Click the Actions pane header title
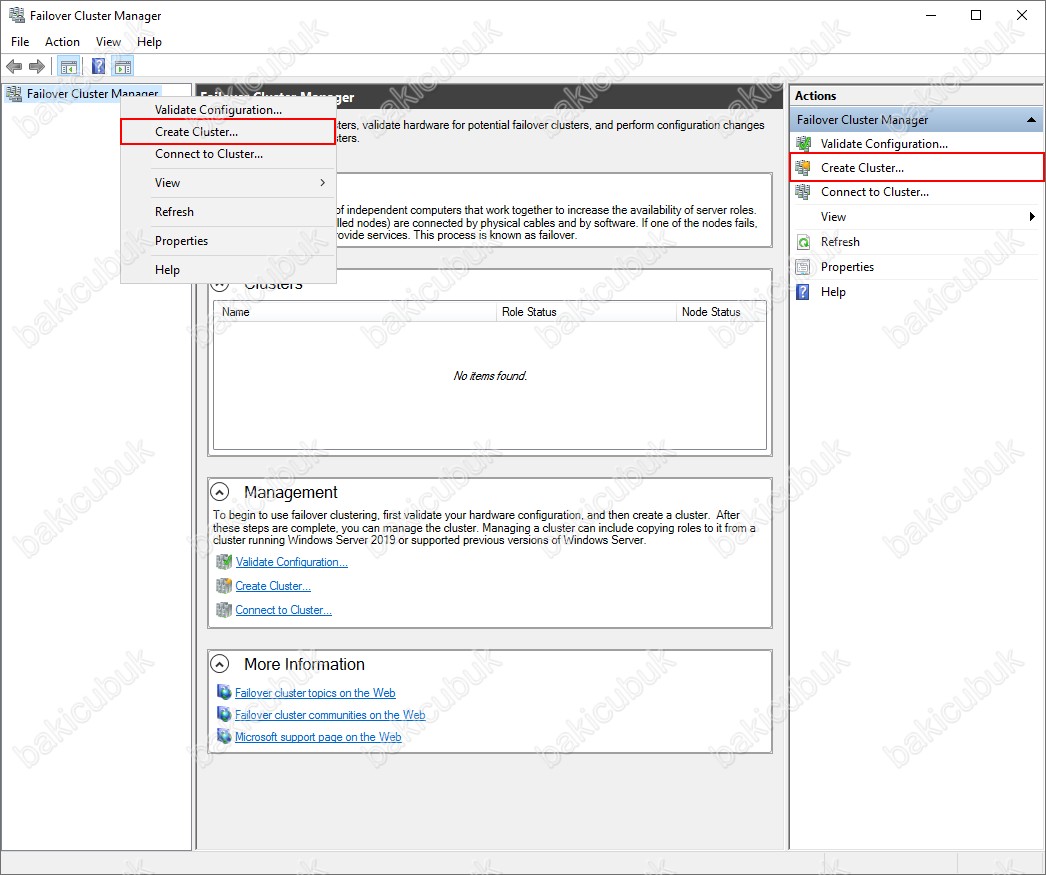 click(815, 95)
